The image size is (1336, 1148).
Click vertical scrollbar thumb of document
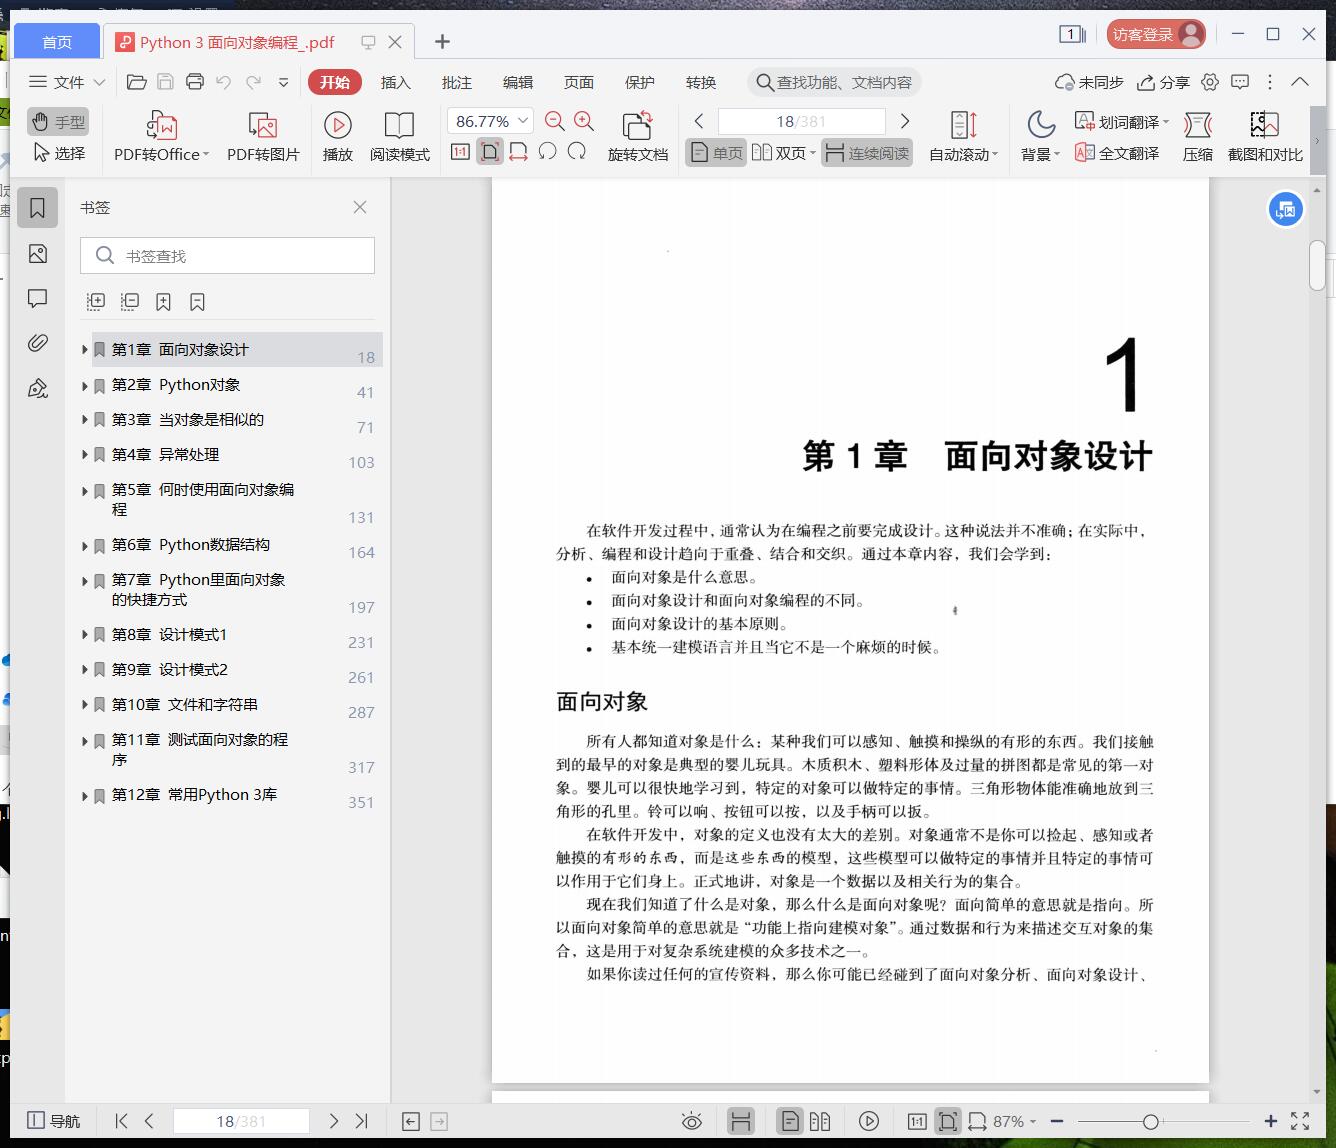pos(1317,265)
